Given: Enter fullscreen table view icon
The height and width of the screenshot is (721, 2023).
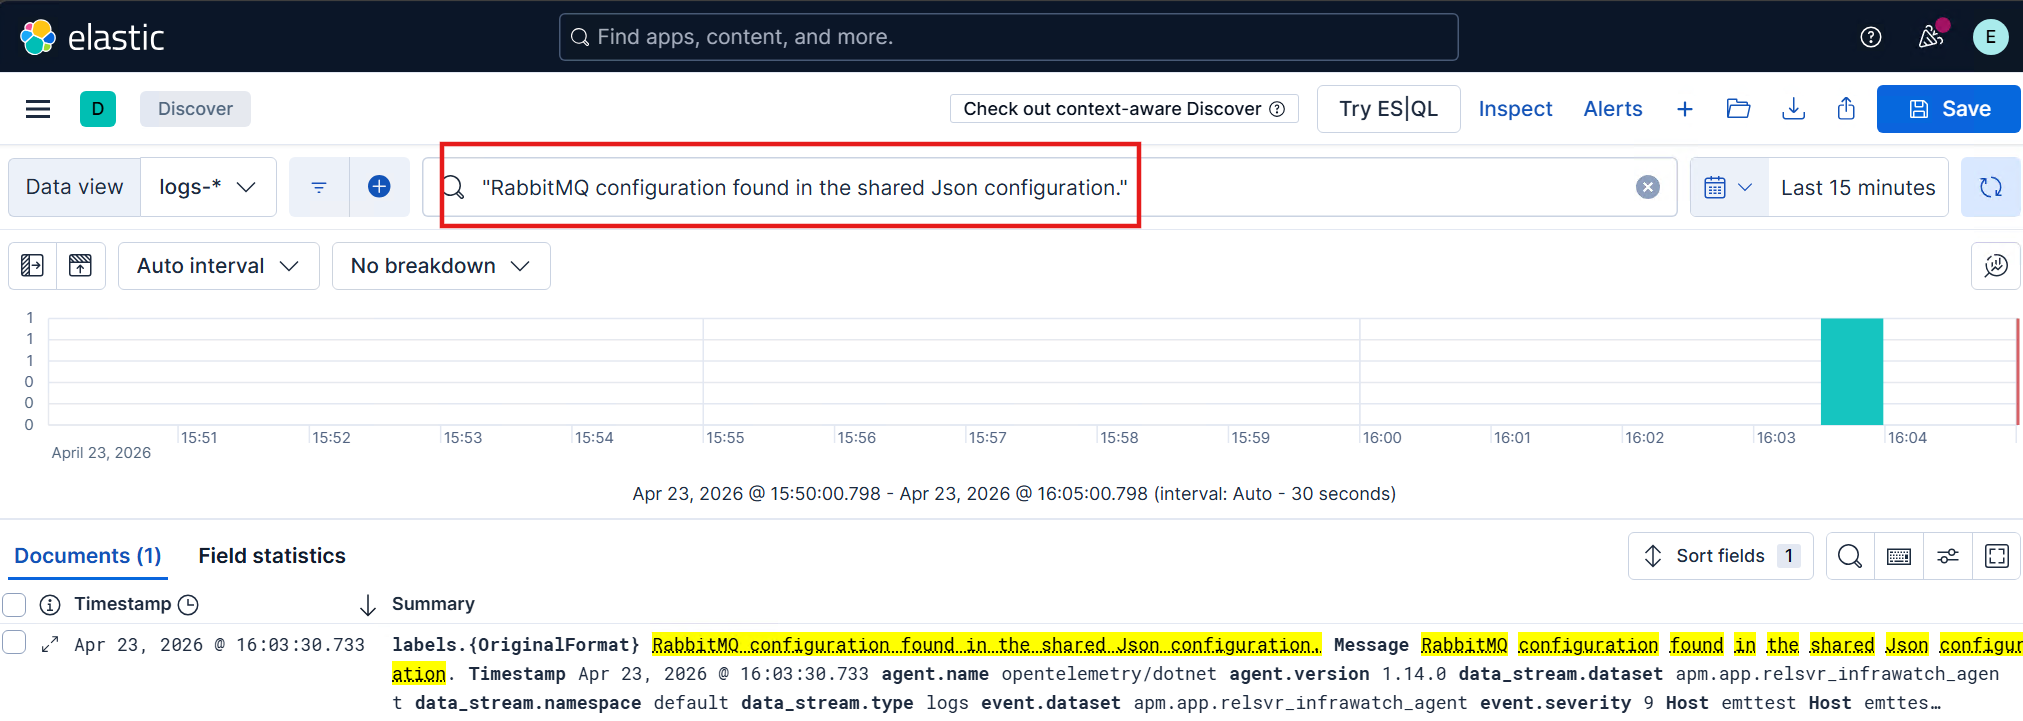Looking at the screenshot, I should [x=1997, y=556].
